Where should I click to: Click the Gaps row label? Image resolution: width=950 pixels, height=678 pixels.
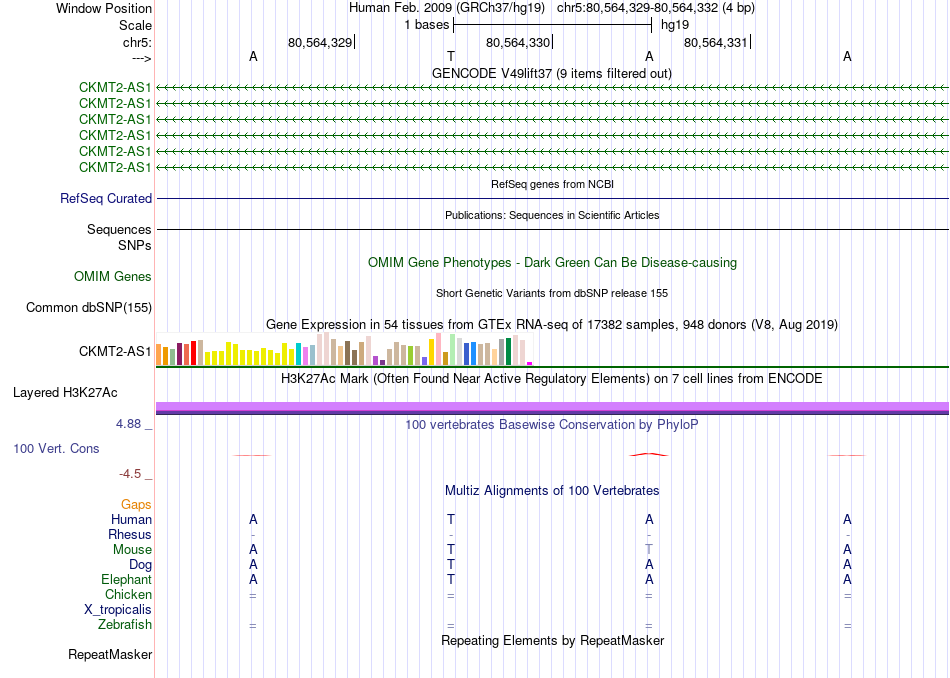pos(136,505)
